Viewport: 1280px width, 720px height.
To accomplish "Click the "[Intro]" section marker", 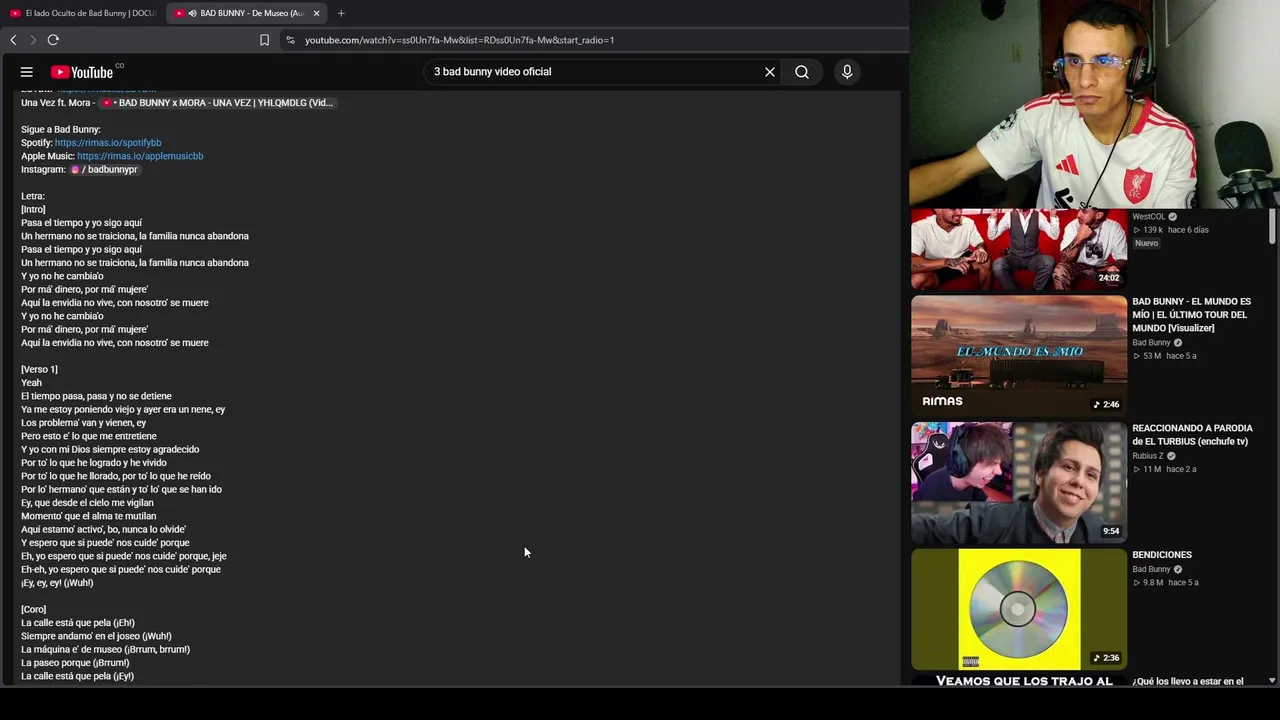I will click(33, 210).
